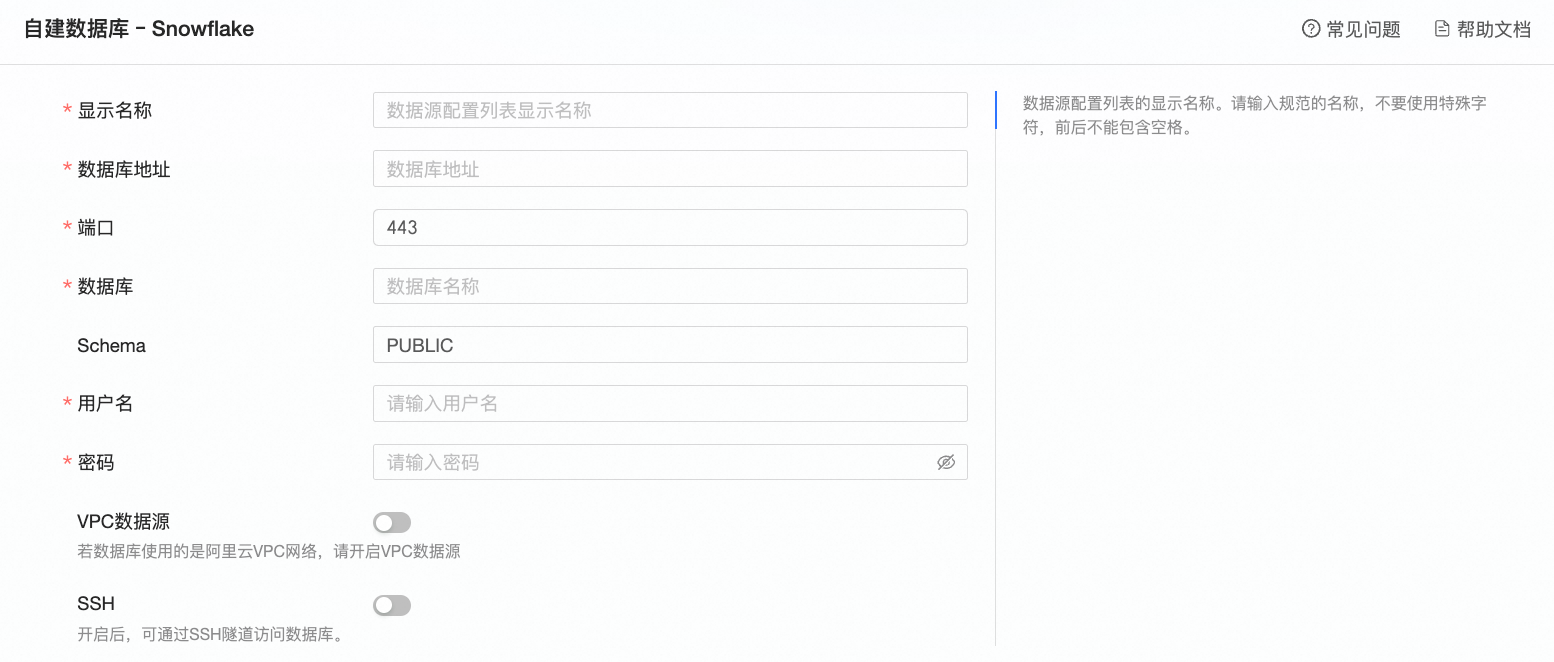The height and width of the screenshot is (662, 1554).
Task: Click the SSH label text
Action: (96, 604)
